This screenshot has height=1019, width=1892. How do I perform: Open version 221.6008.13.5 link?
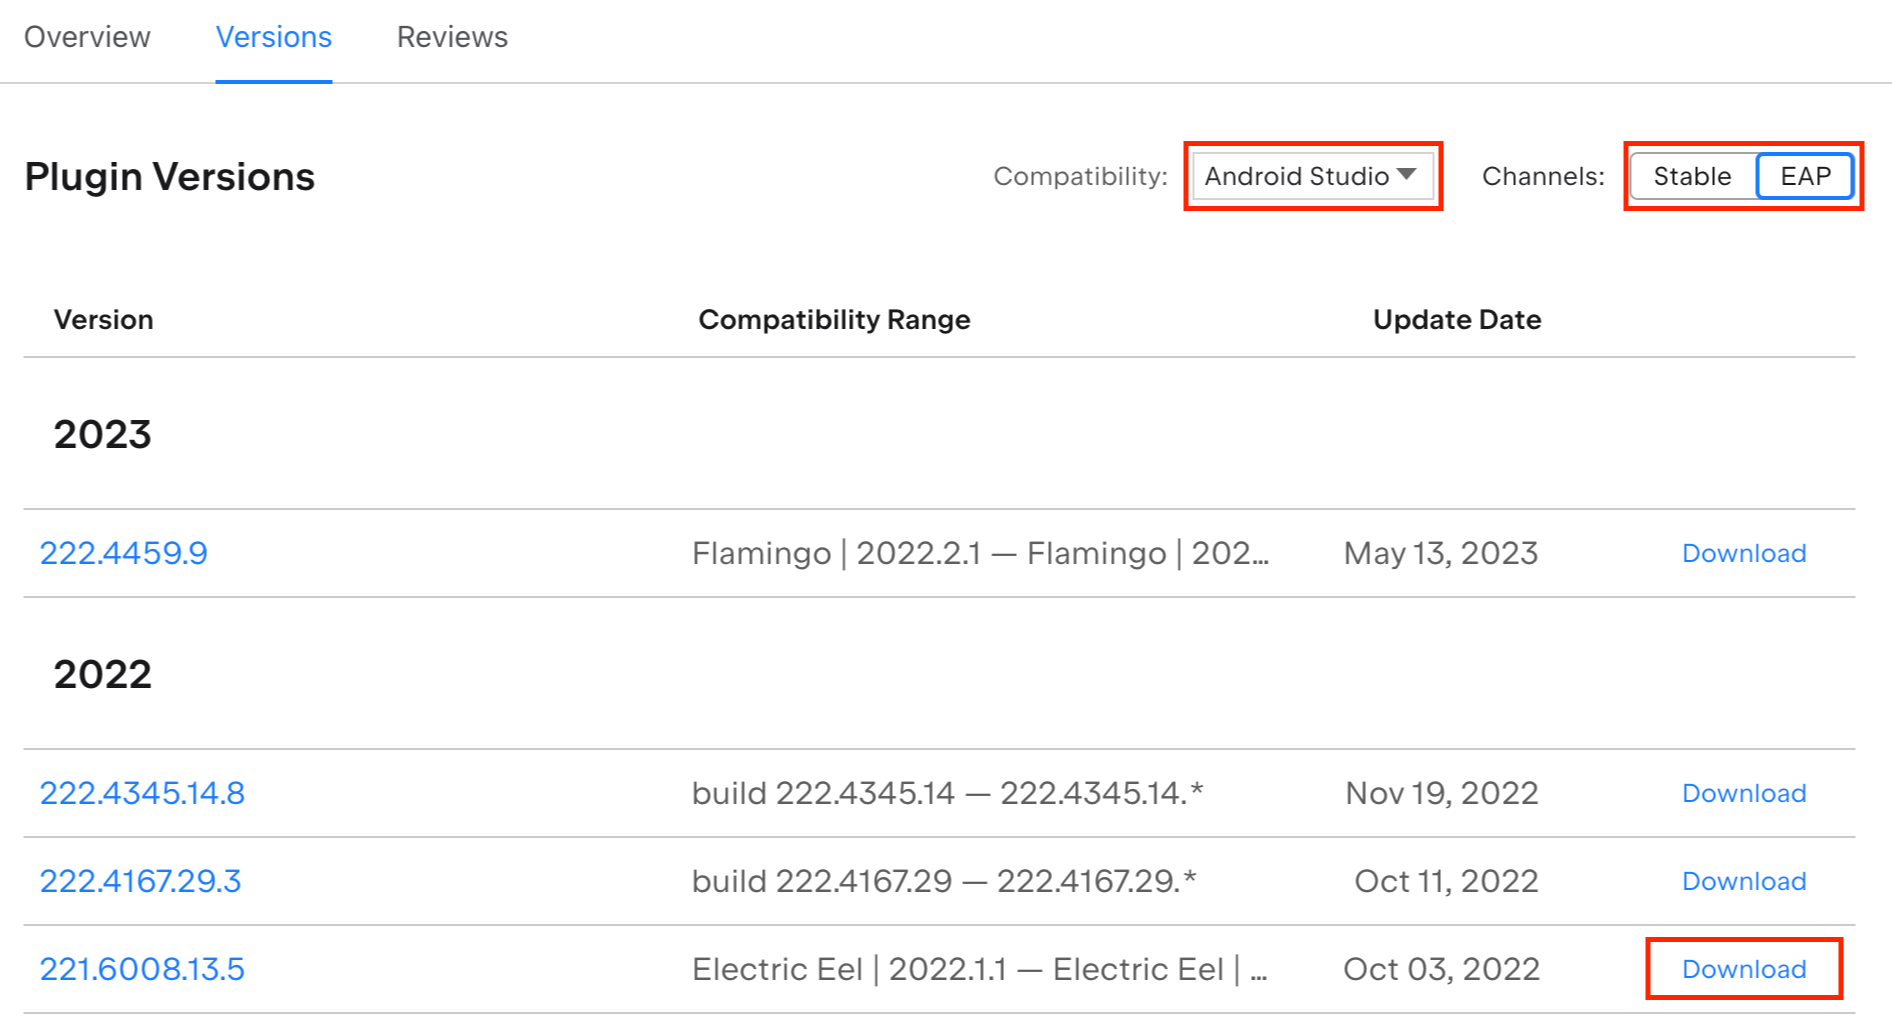[142, 969]
